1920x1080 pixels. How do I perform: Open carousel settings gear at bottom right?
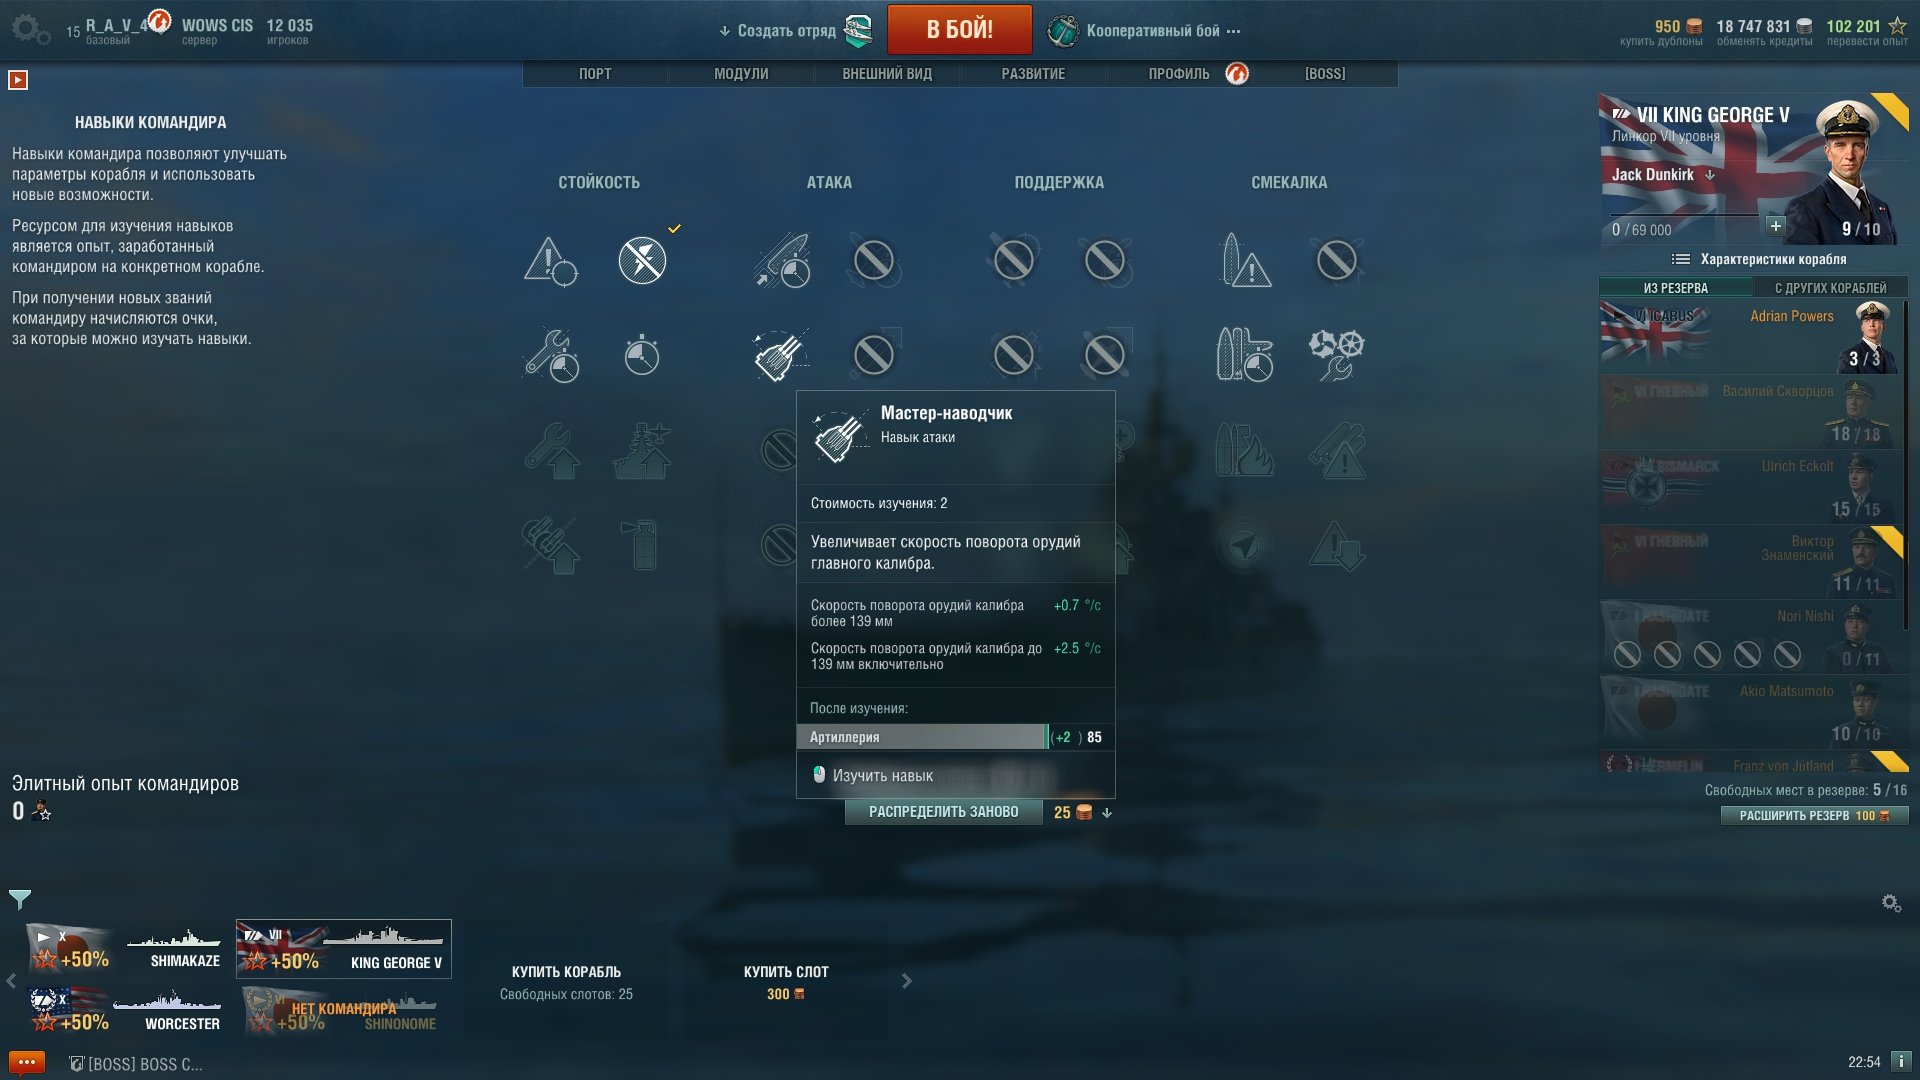point(1891,903)
